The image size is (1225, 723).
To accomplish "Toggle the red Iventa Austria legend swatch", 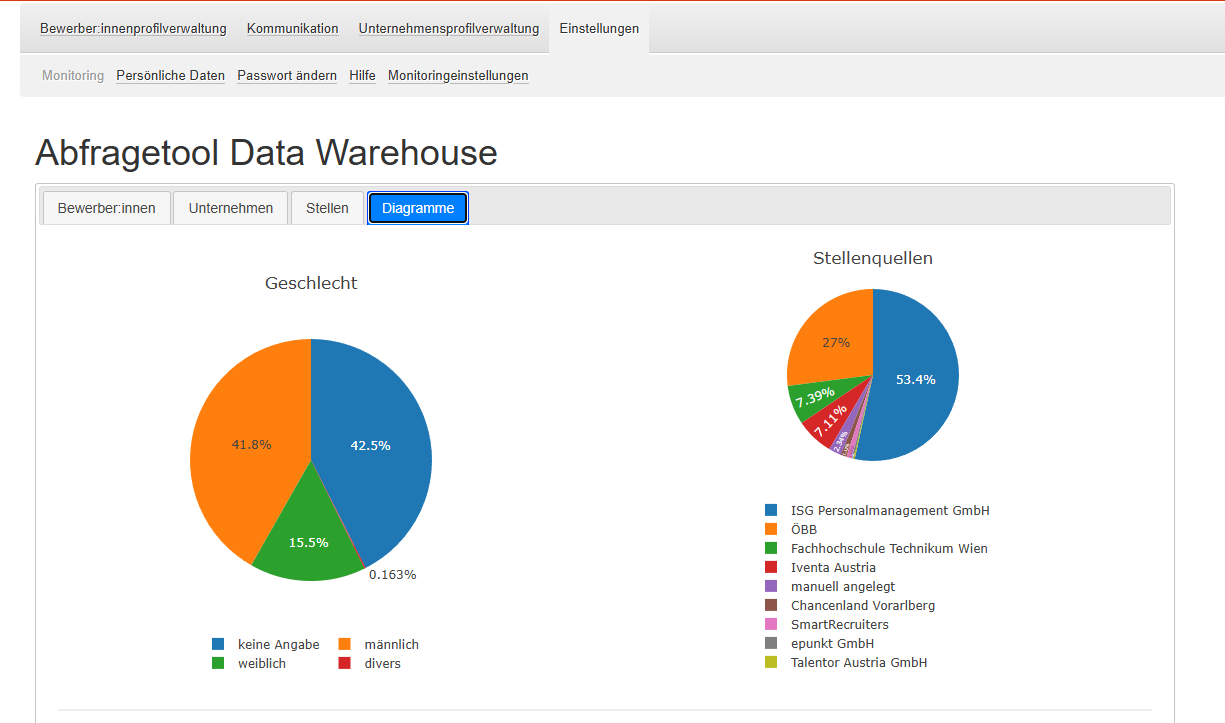I will [x=771, y=567].
